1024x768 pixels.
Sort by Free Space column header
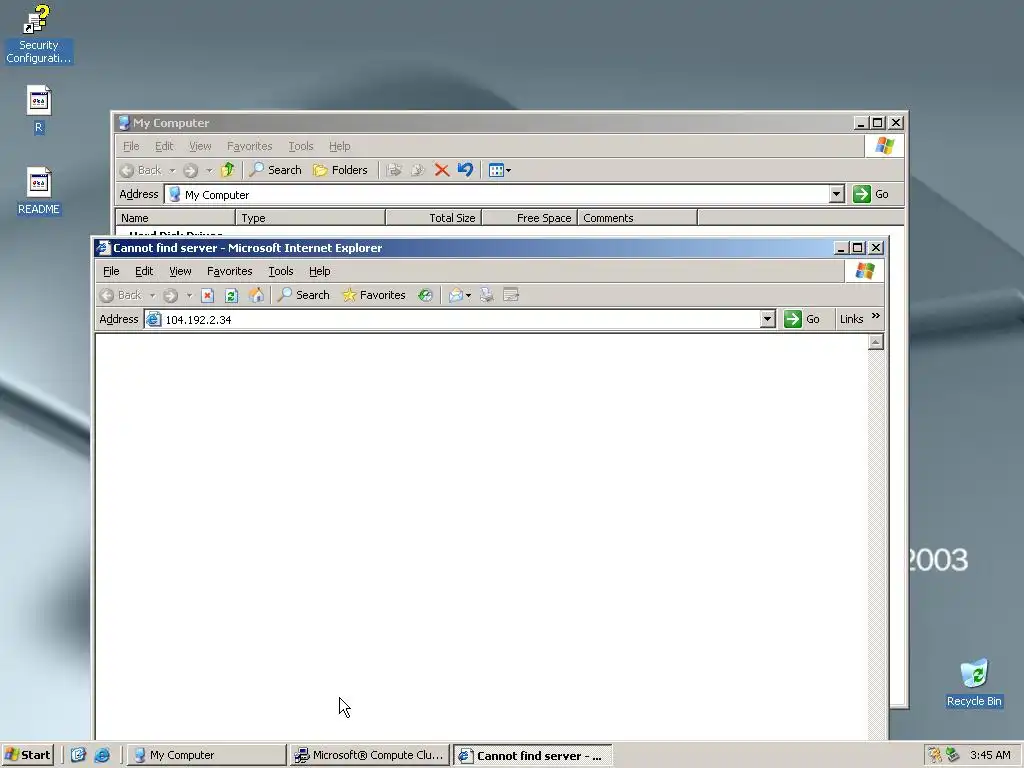coord(530,218)
